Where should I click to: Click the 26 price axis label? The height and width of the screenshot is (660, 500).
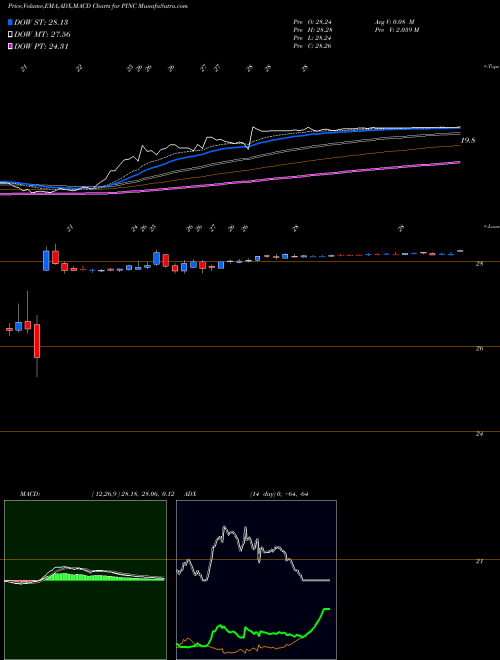(x=479, y=349)
